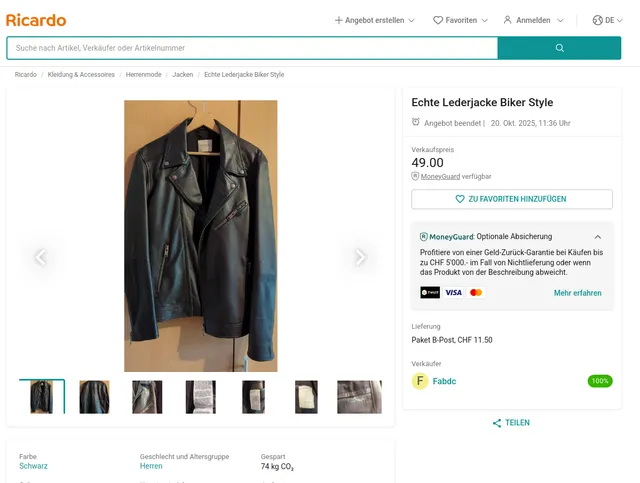640x483 pixels.
Task: Select the second jacket thumbnail
Action: click(94, 397)
